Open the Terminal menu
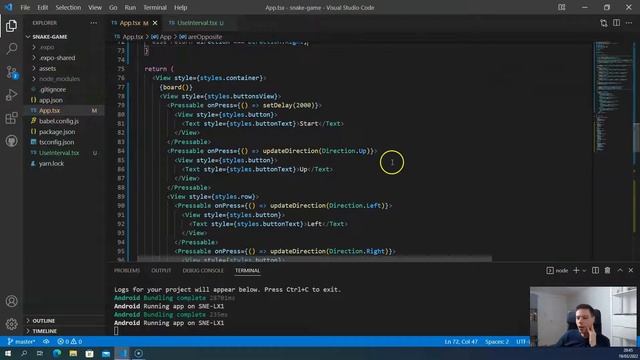The width and height of the screenshot is (640, 360). click(155, 7)
